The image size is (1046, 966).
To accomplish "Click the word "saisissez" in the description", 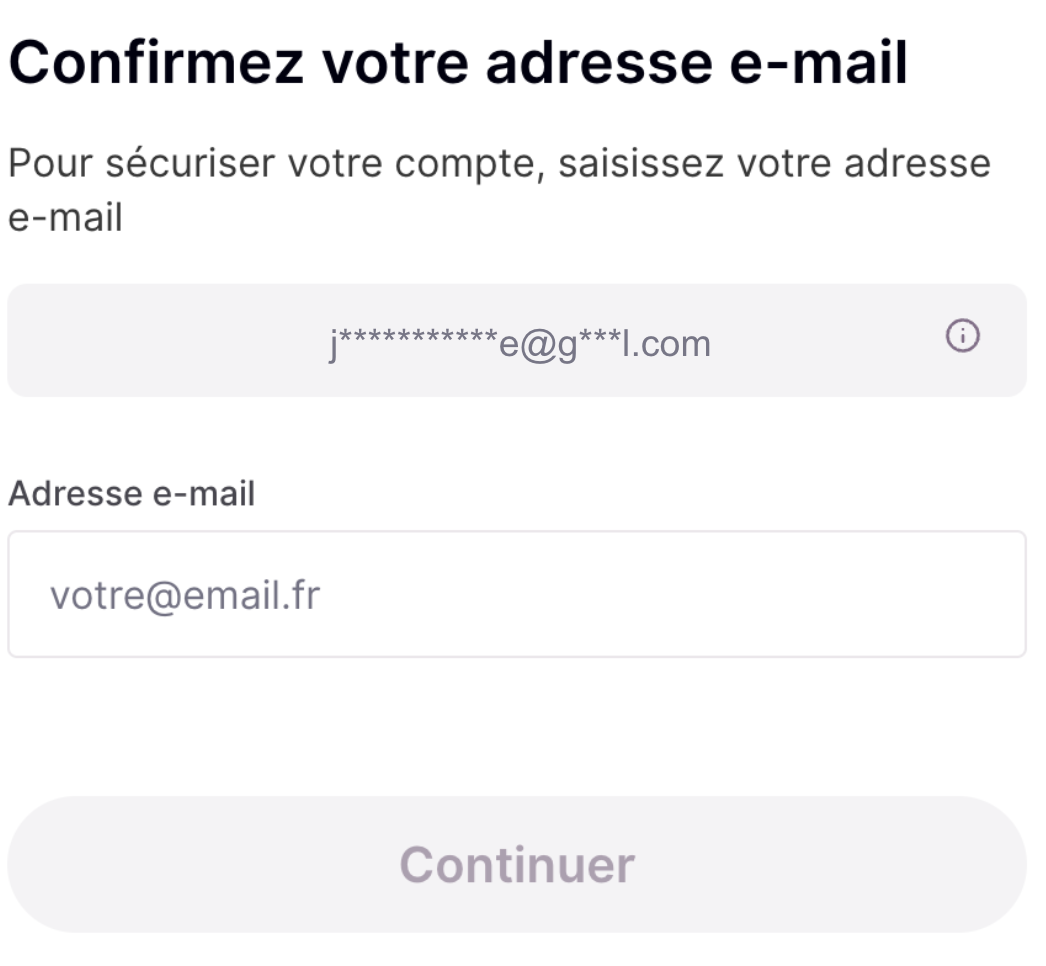I will click(x=638, y=165).
